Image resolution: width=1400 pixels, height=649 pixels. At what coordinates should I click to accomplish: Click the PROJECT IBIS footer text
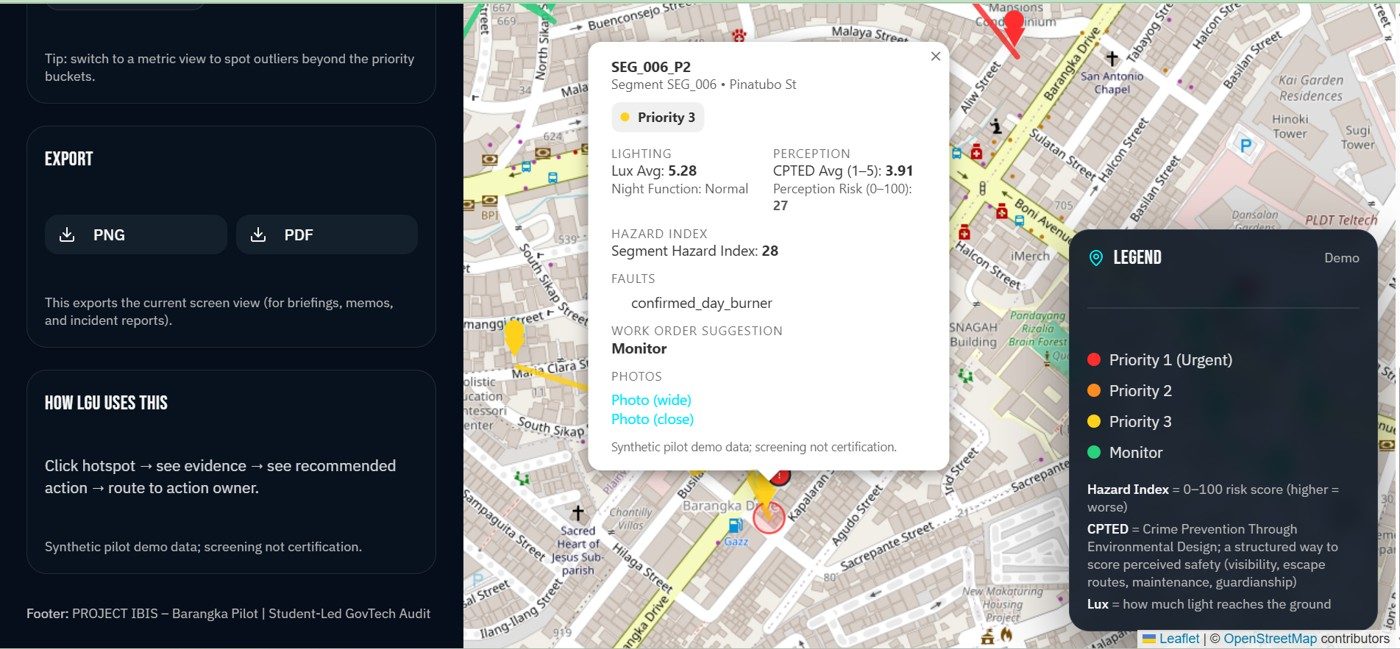coord(228,613)
